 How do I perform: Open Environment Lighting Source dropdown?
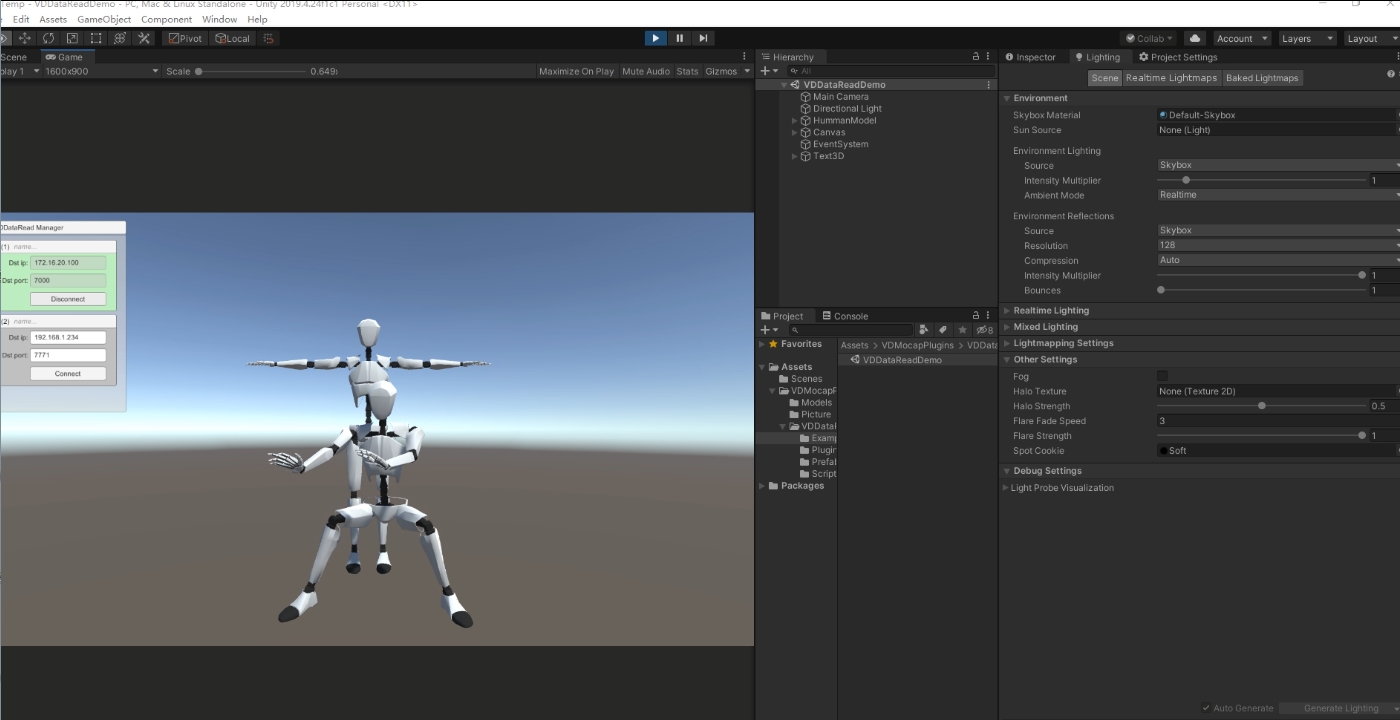pos(1279,165)
